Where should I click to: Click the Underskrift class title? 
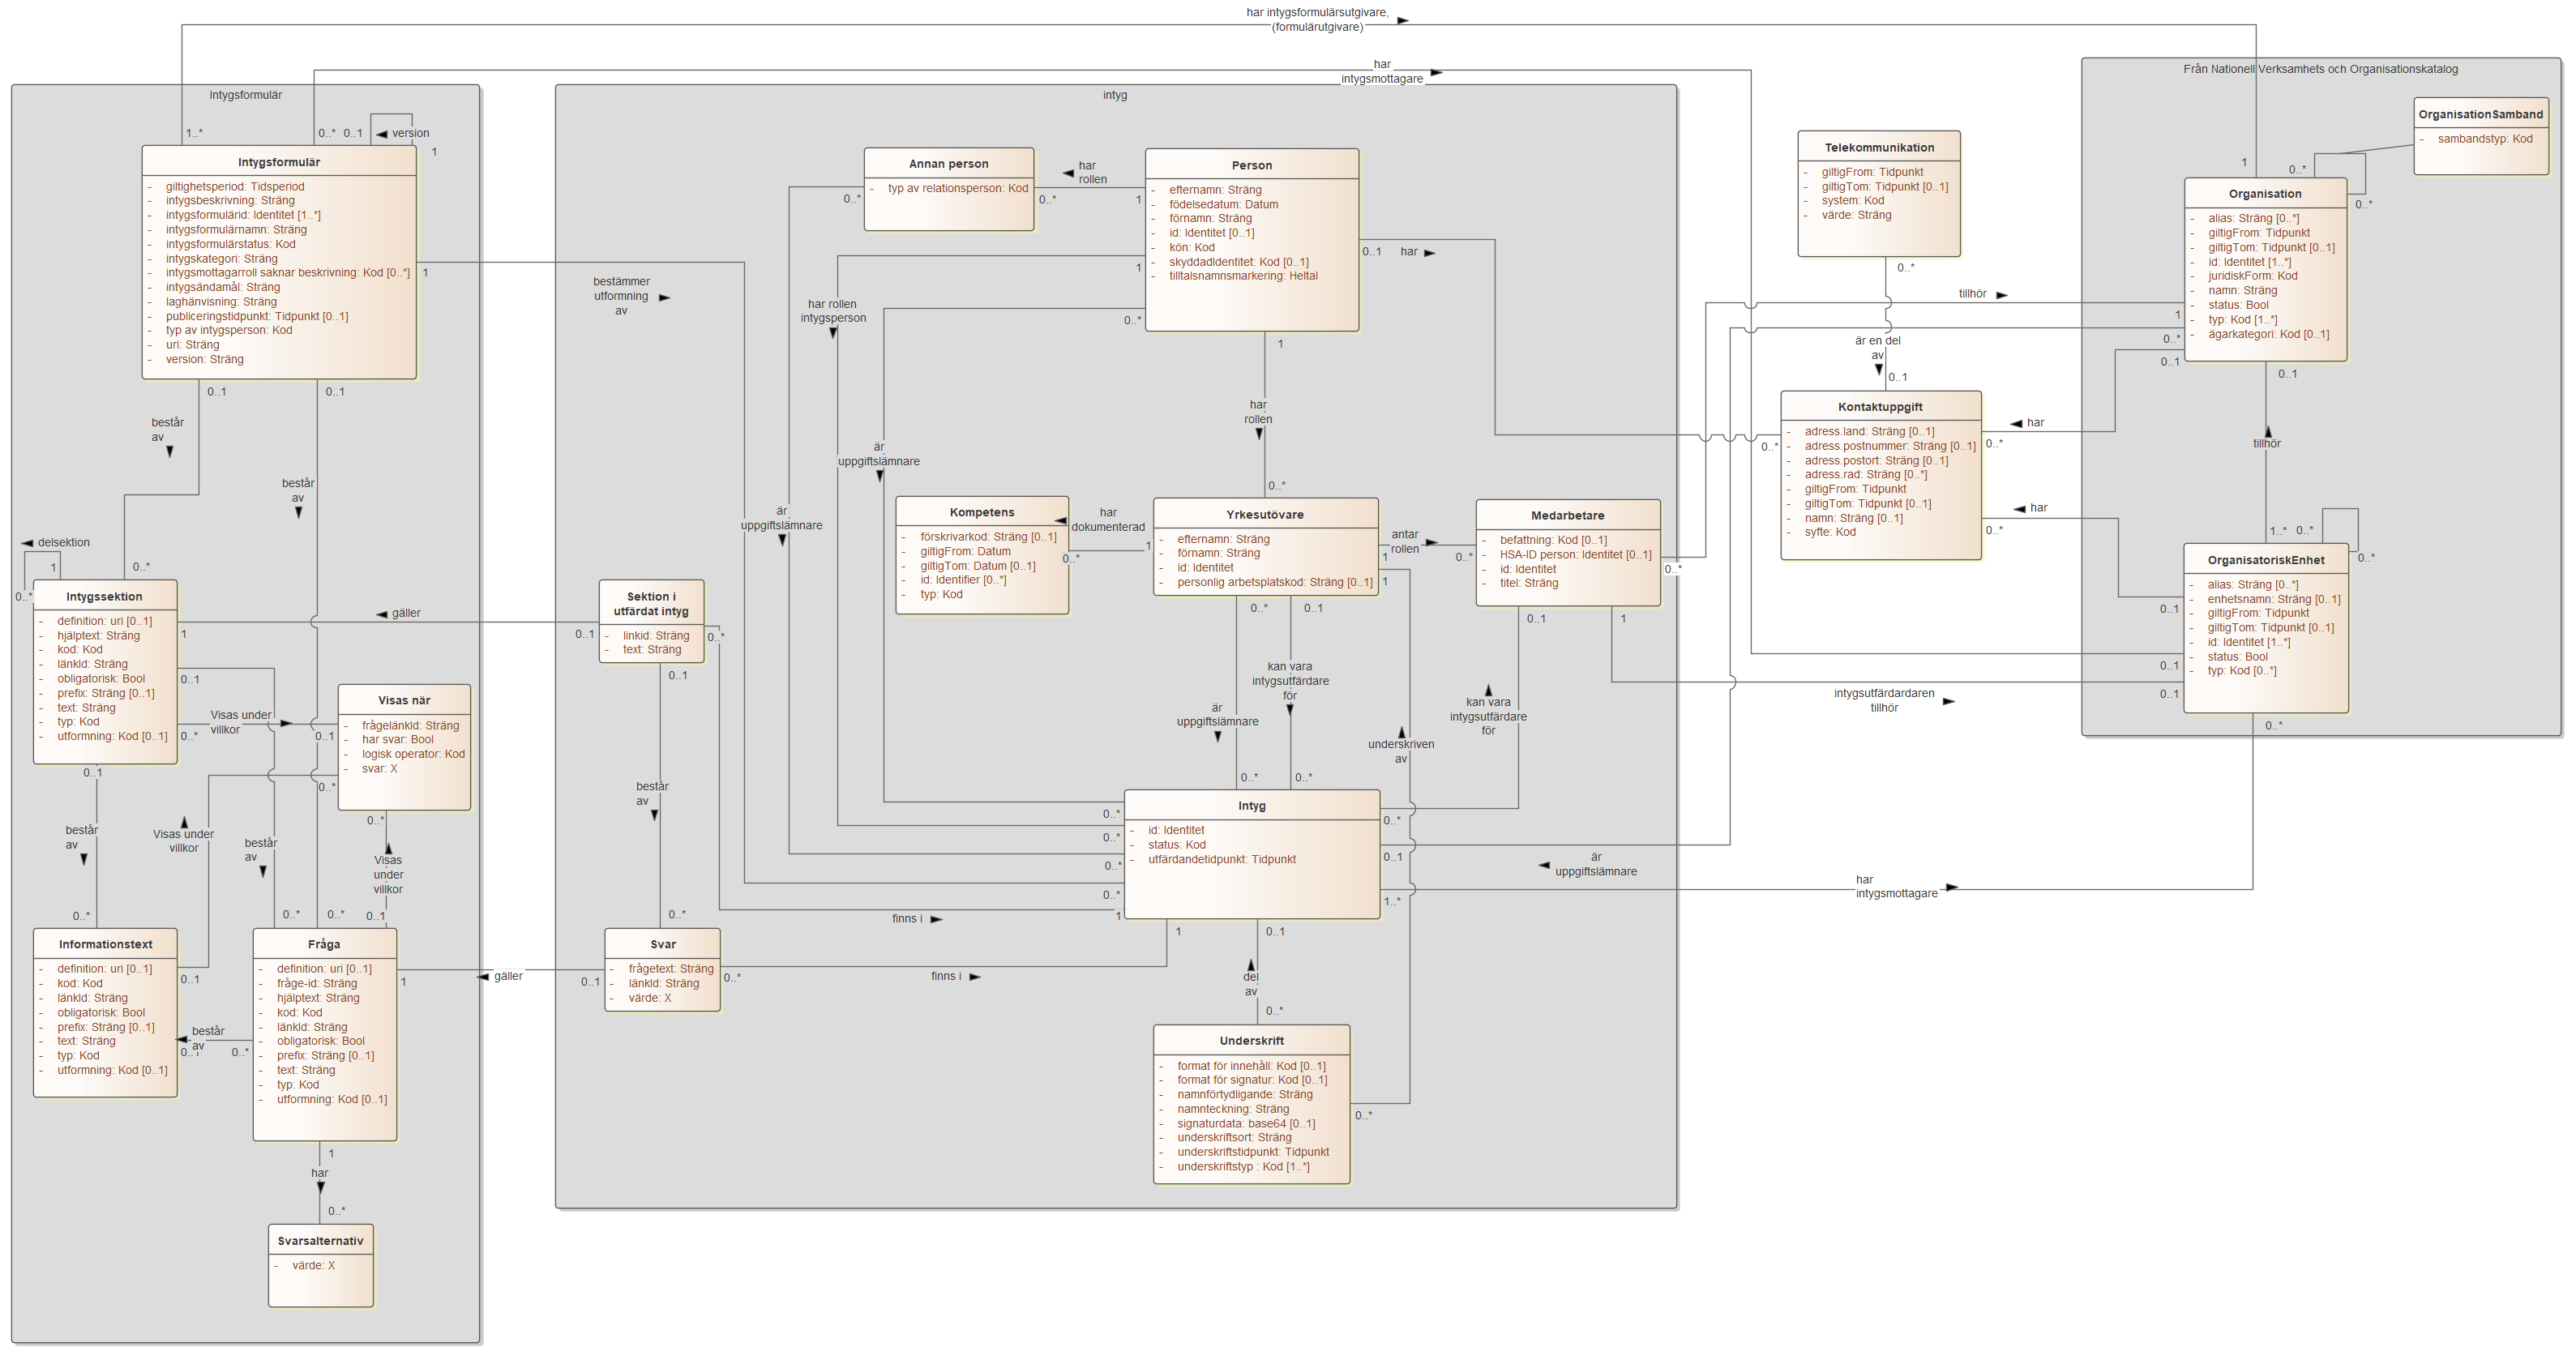pos(1251,1041)
